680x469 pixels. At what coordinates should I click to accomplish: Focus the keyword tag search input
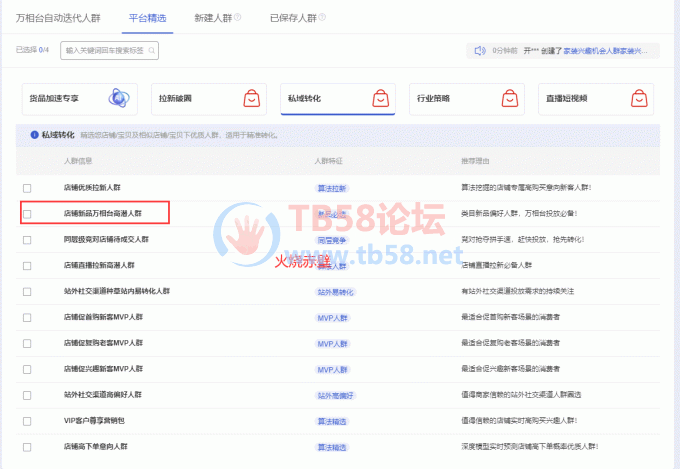100,50
